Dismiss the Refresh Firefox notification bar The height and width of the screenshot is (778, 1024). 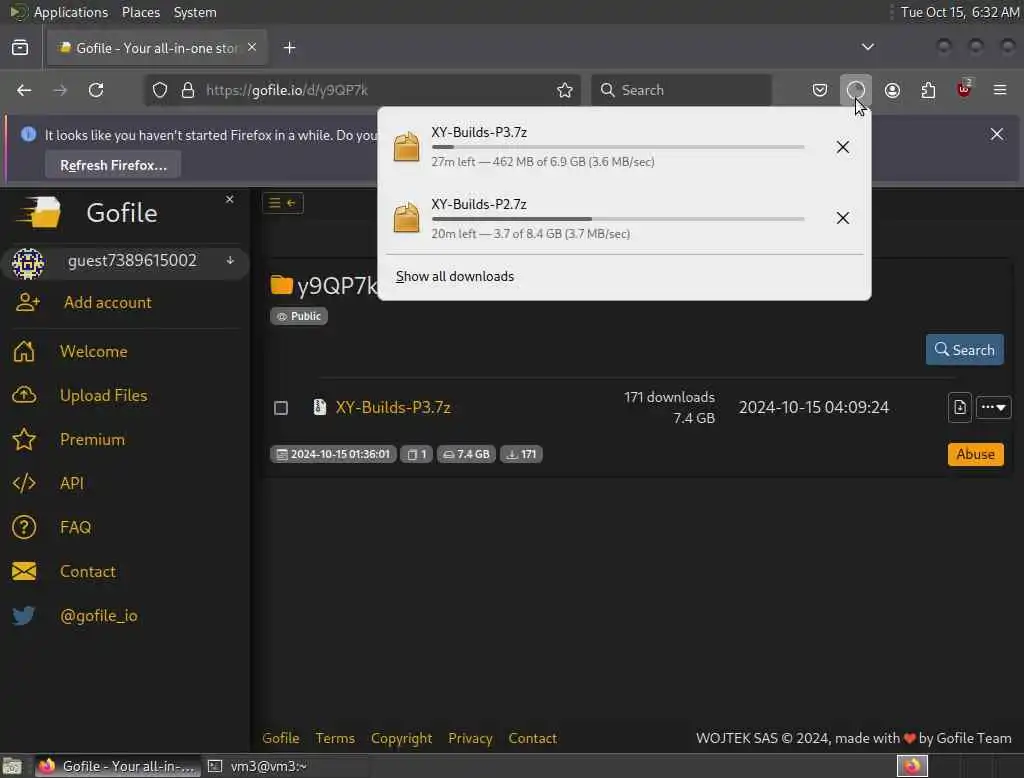pos(997,134)
